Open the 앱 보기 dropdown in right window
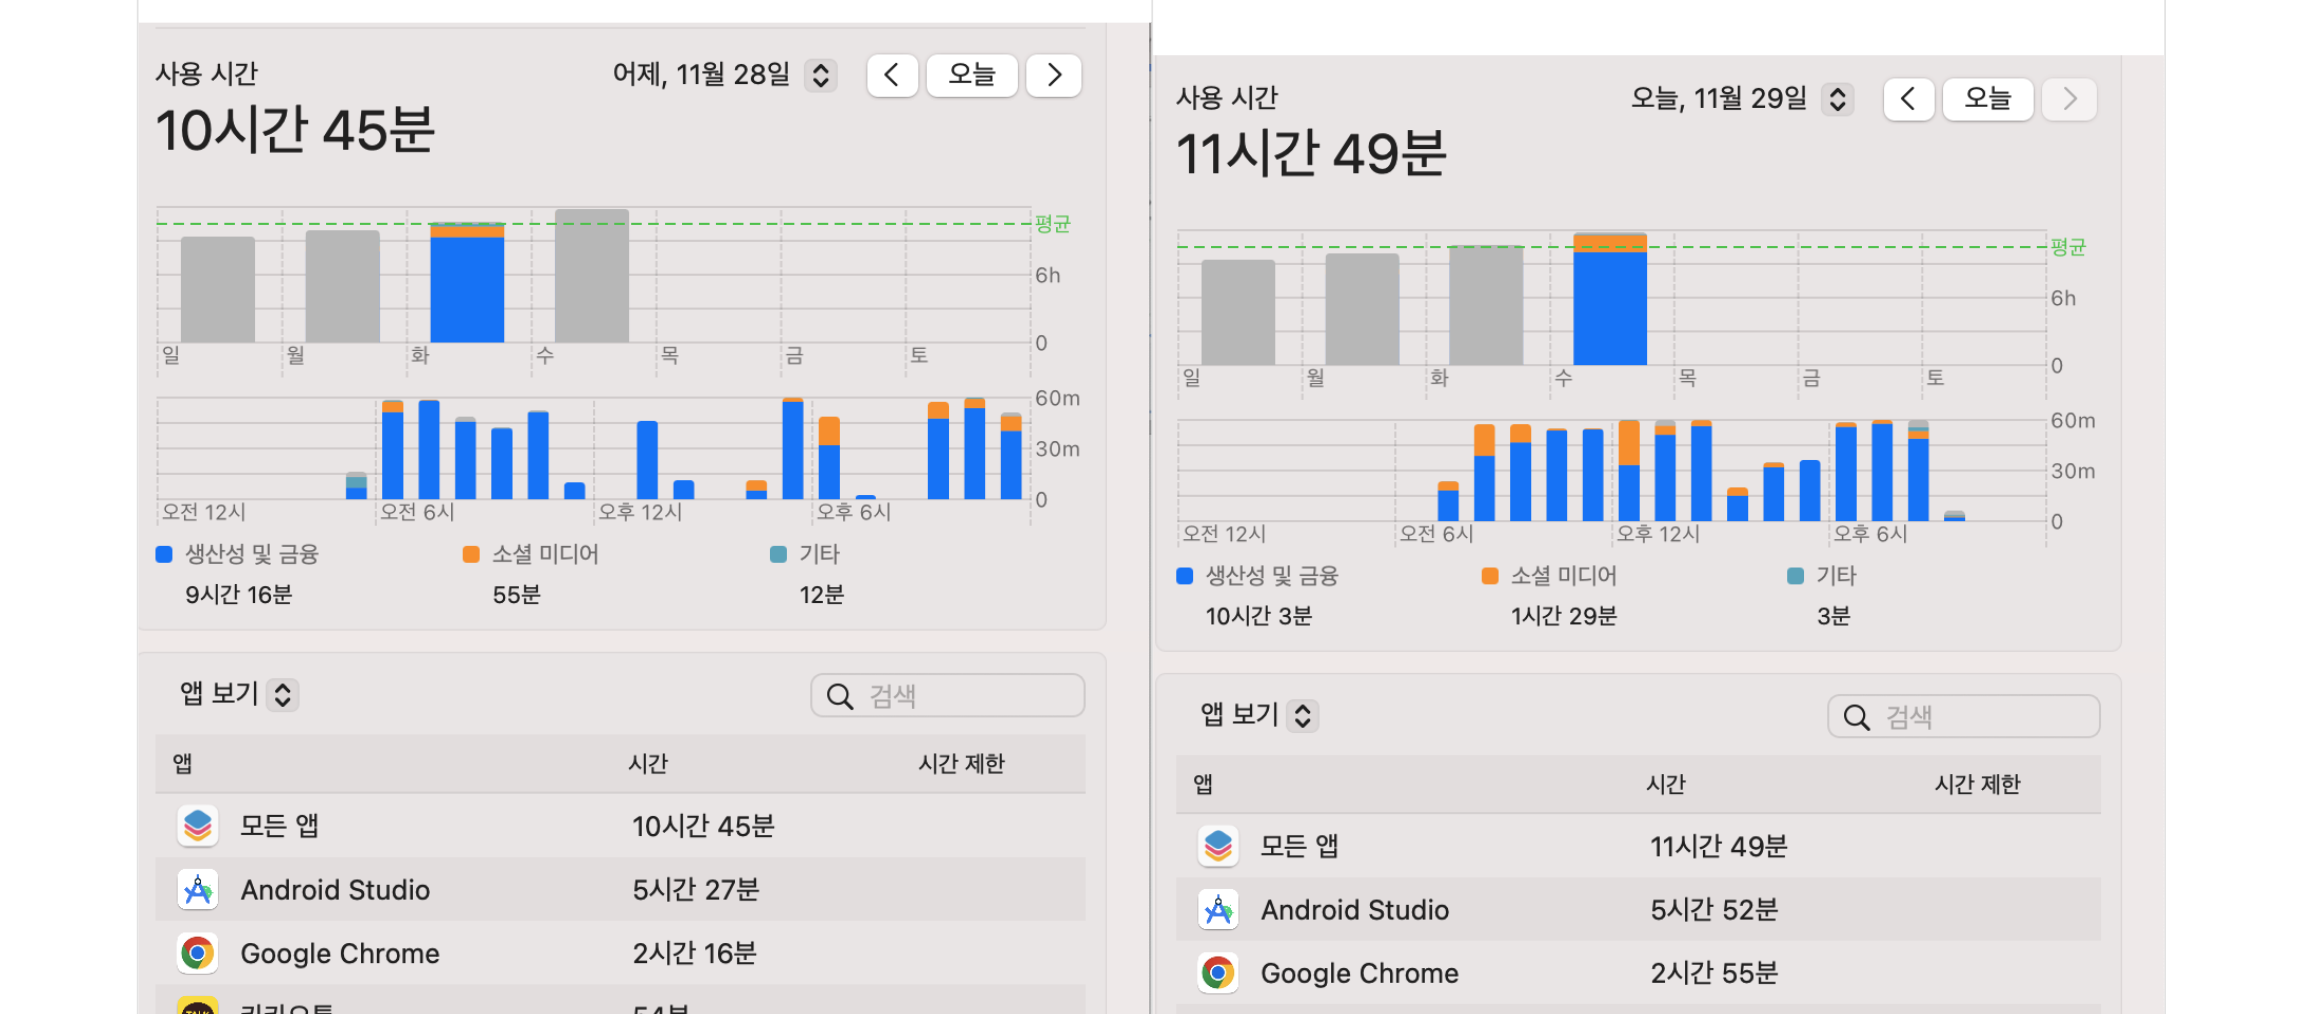Image resolution: width=2308 pixels, height=1014 pixels. [1303, 715]
